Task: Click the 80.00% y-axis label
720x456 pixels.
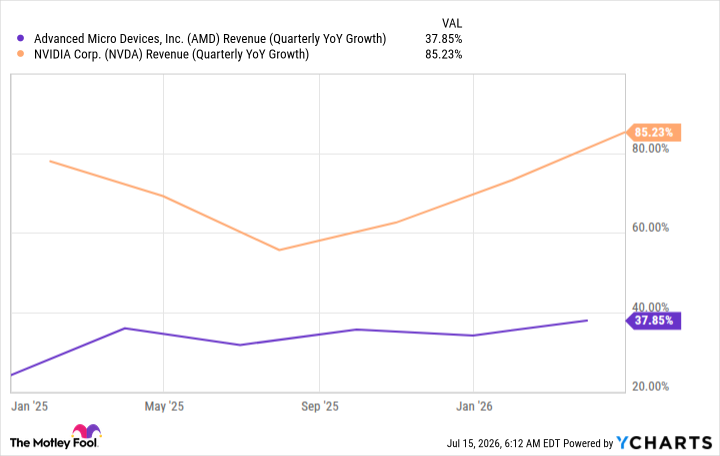Action: click(651, 148)
